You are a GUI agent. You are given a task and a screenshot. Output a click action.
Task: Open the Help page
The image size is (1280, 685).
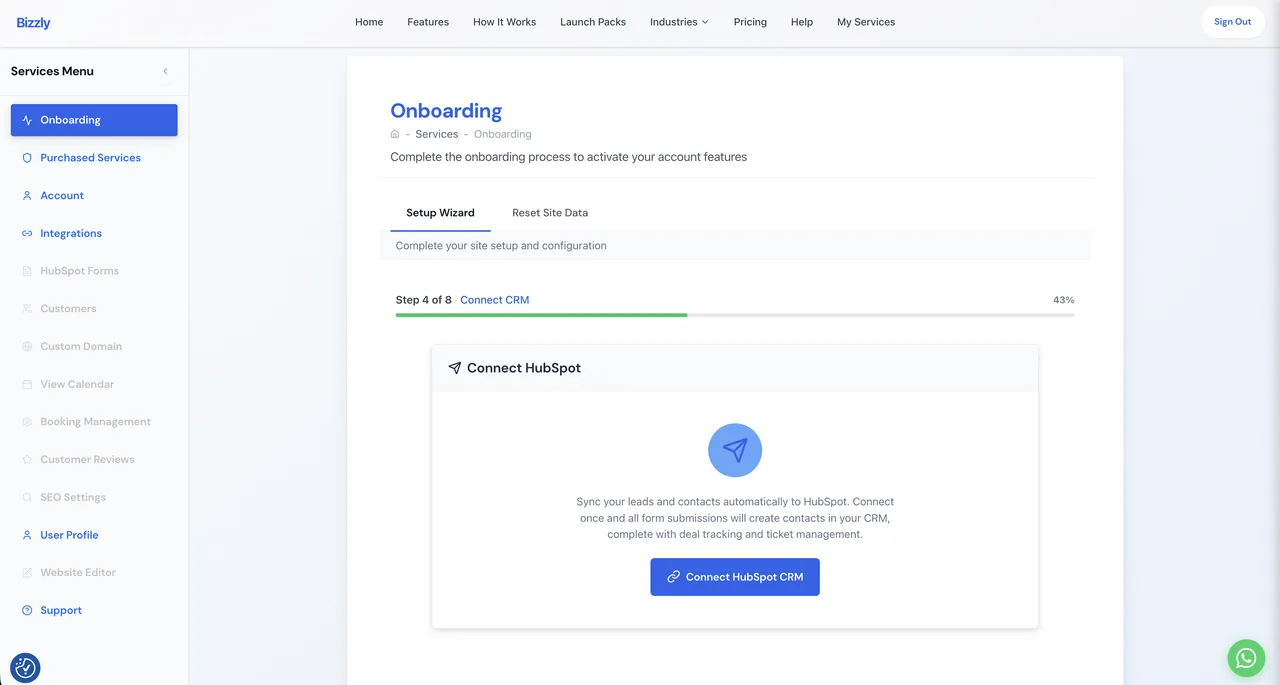coord(802,22)
